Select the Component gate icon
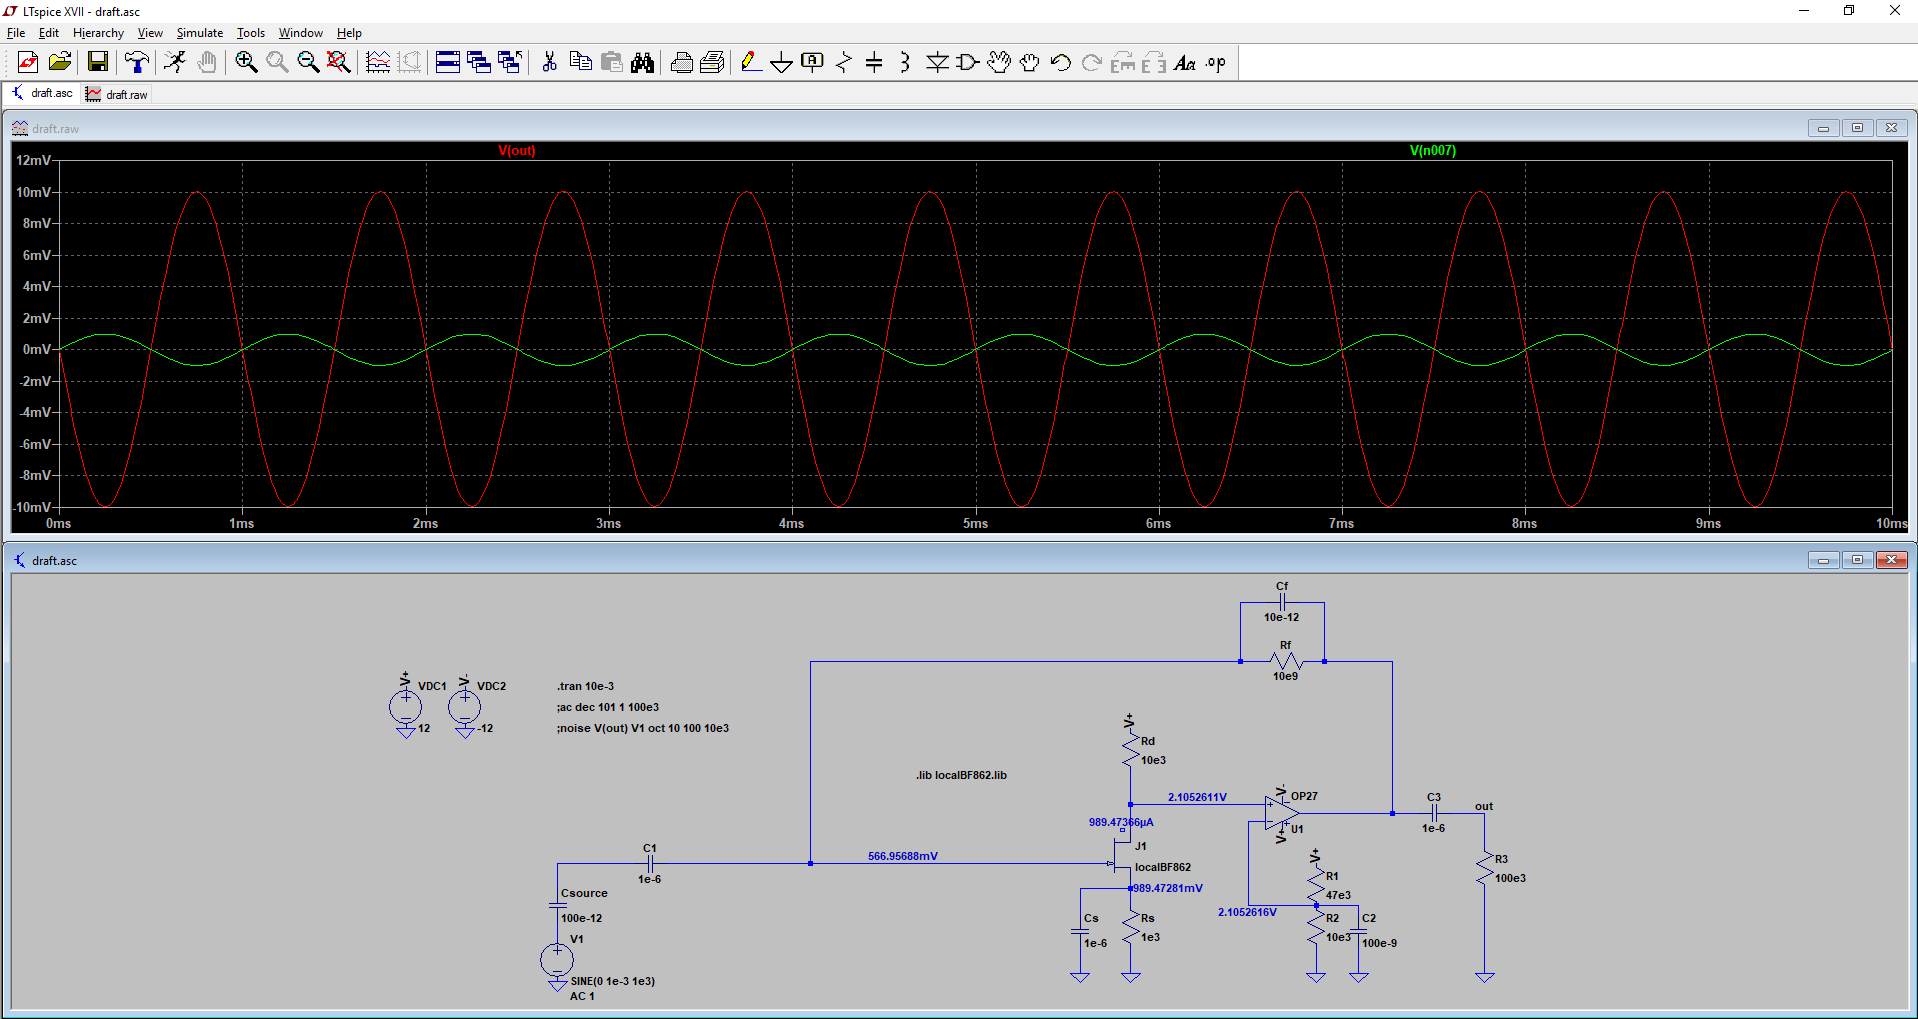This screenshot has width=1918, height=1019. click(968, 62)
